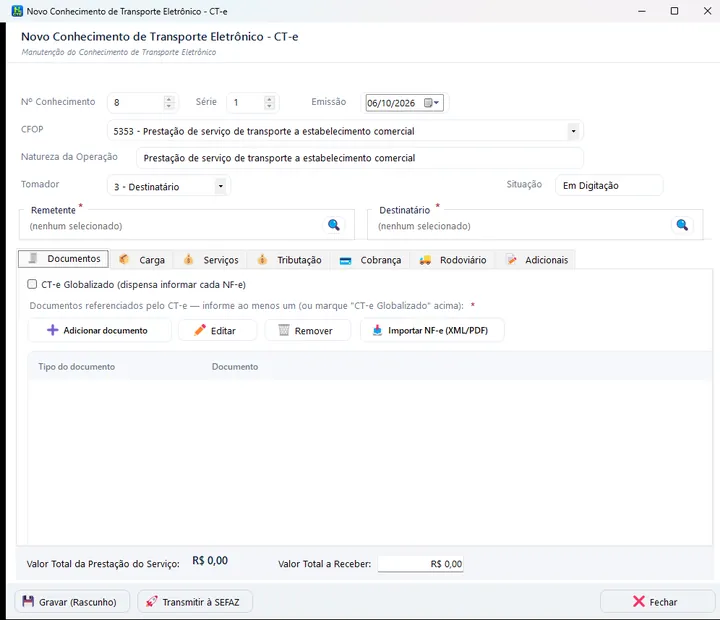720x620 pixels.
Task: Increase Nº Conhecimento with up arrow
Action: click(169, 99)
